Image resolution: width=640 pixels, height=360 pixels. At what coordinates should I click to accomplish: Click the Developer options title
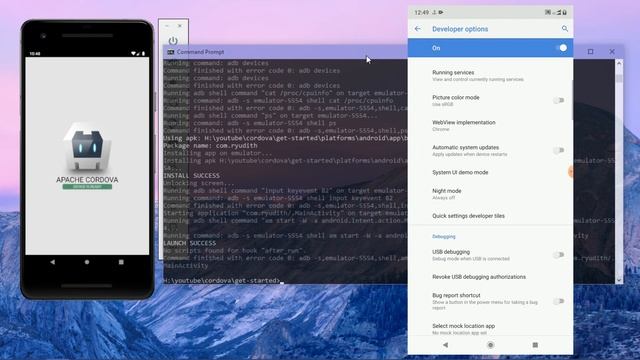(460, 29)
